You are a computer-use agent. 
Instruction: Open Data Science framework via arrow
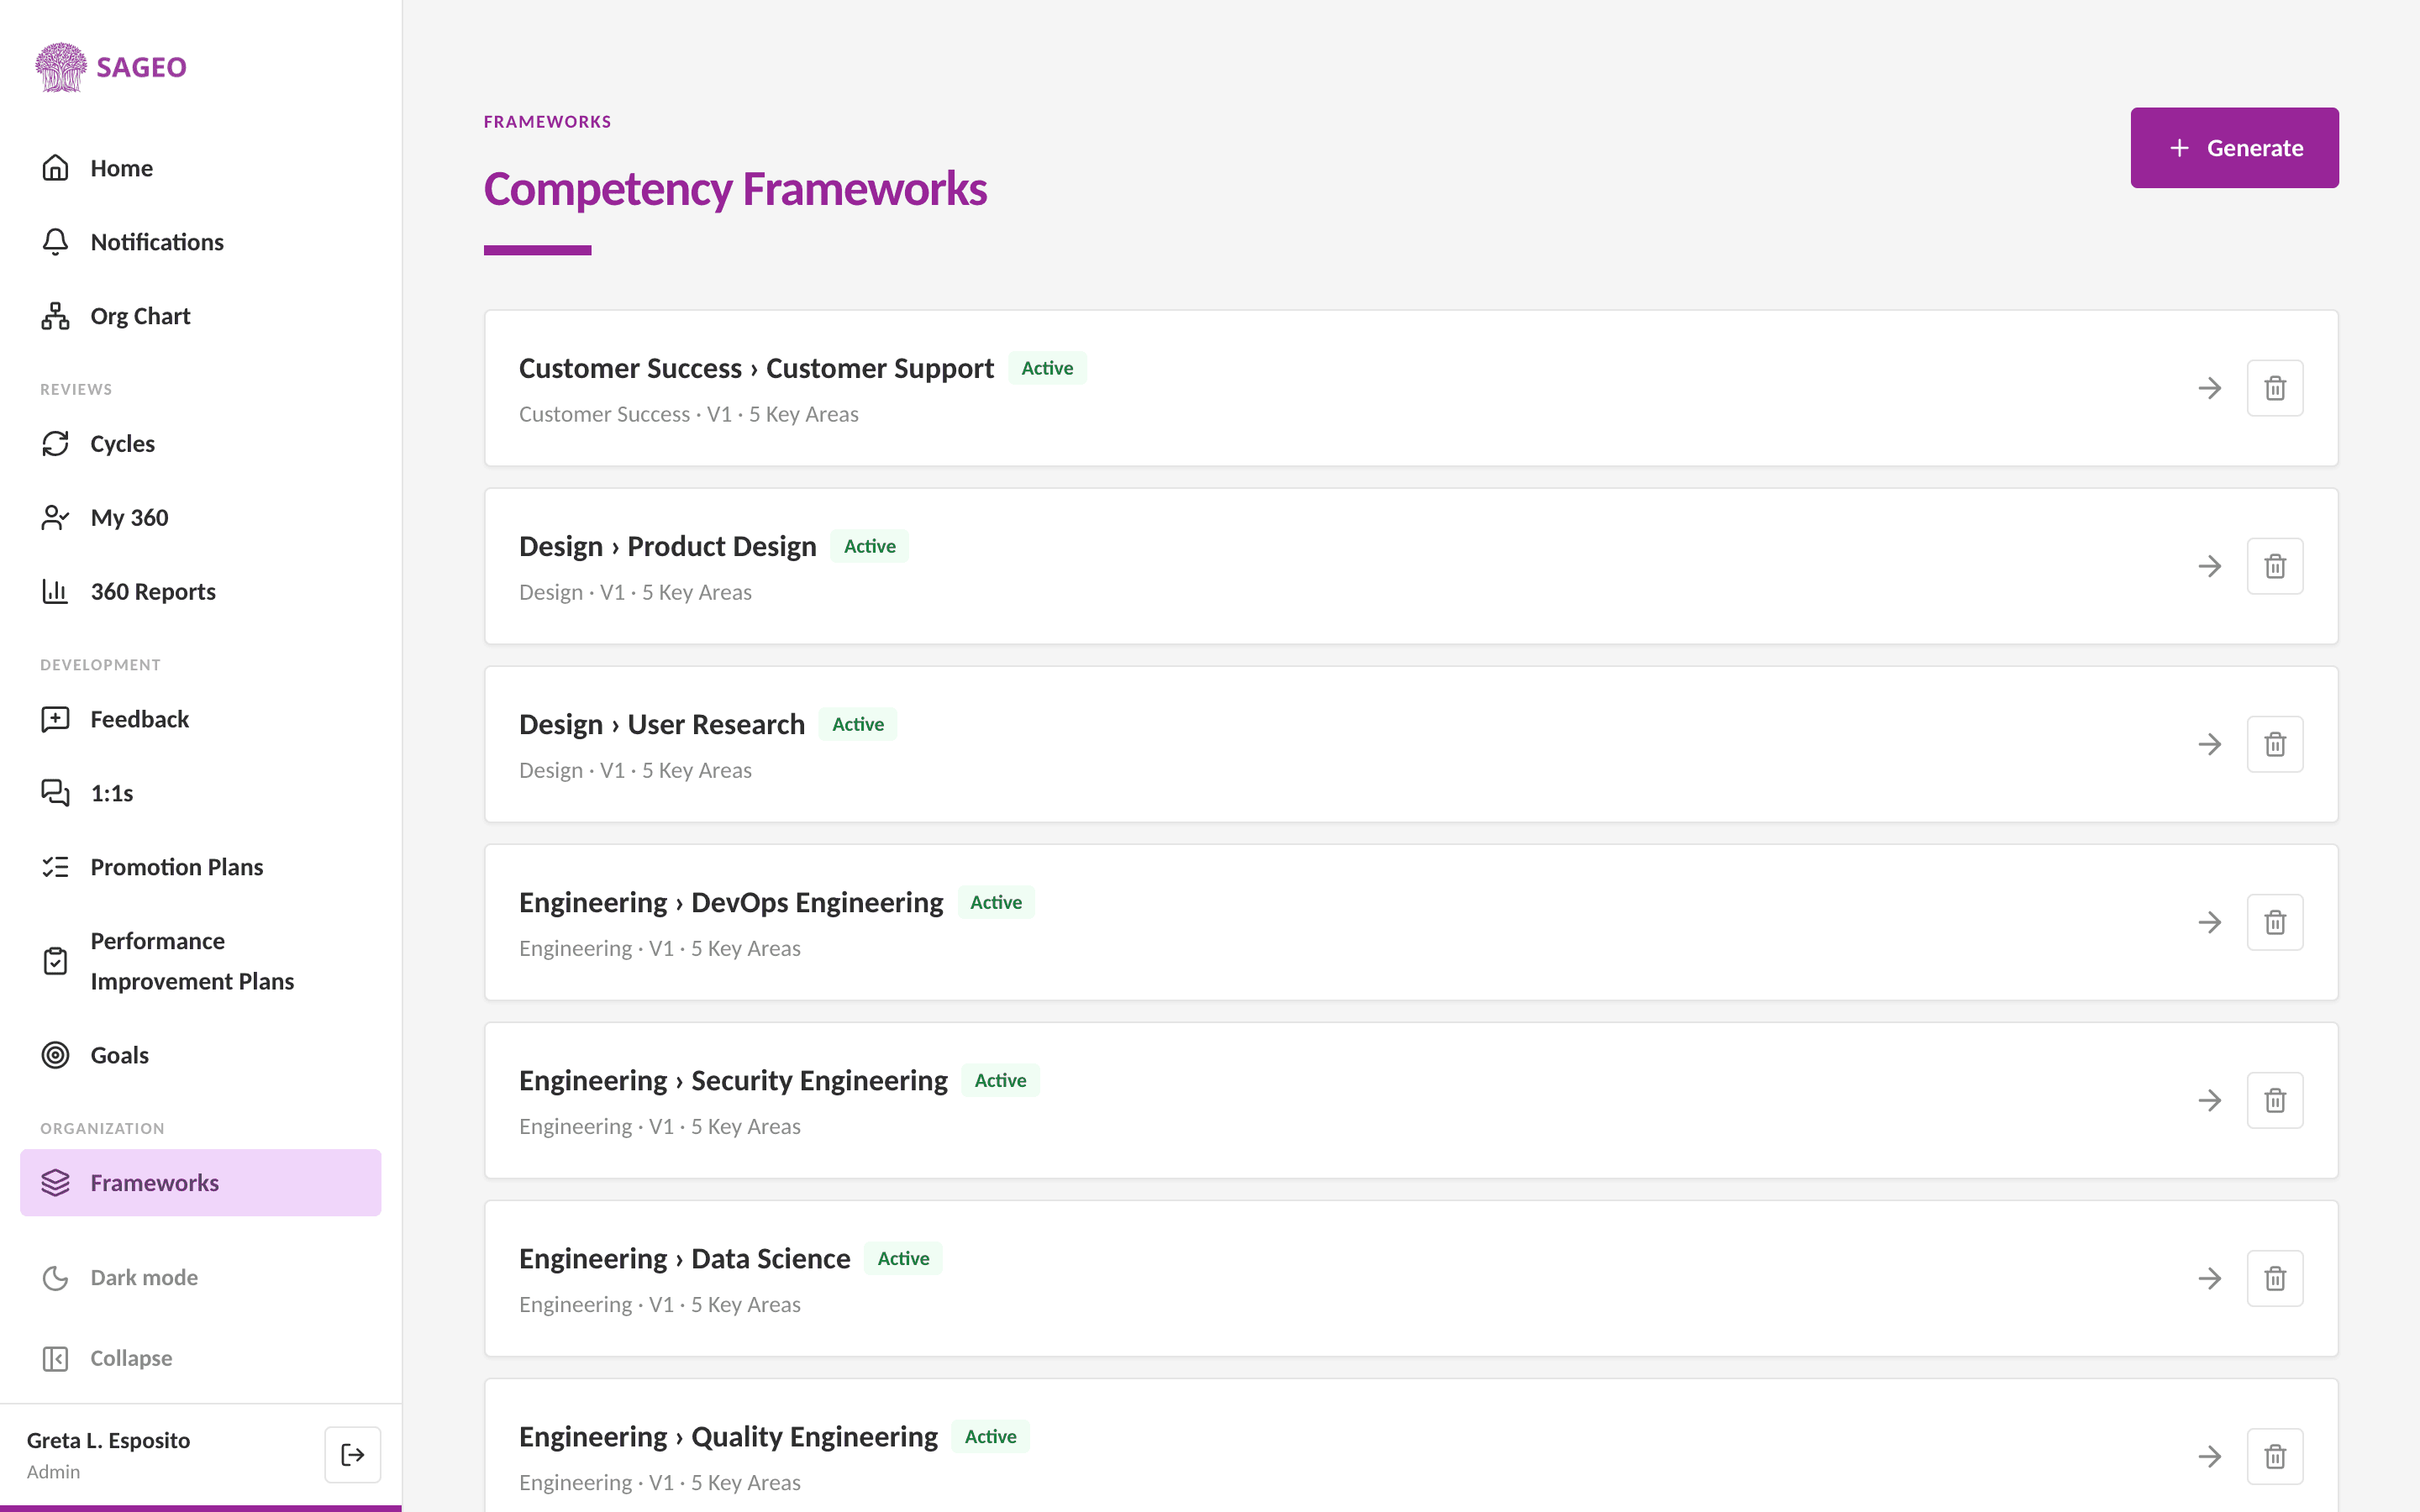tap(2210, 1278)
